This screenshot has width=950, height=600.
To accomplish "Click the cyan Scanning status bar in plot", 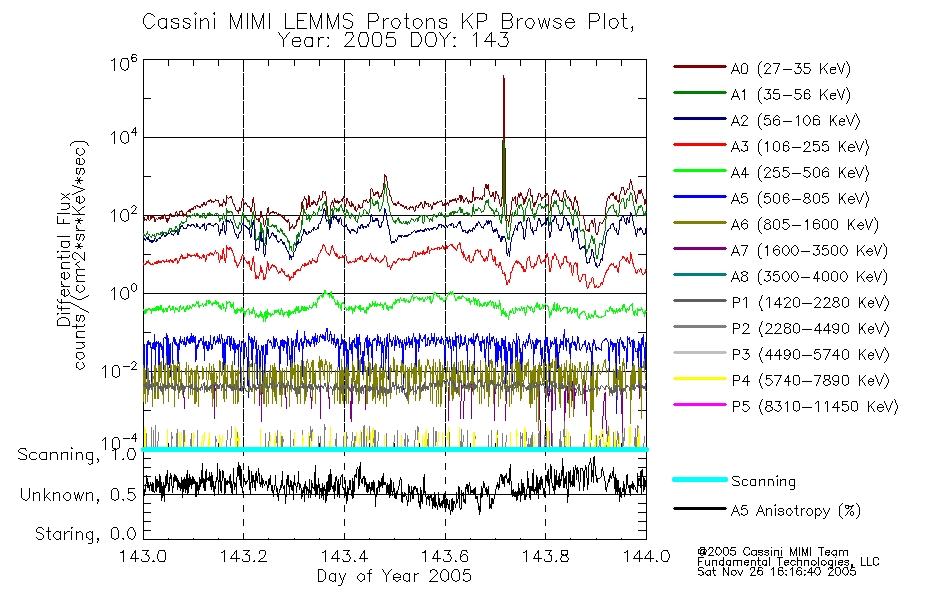I will [394, 449].
